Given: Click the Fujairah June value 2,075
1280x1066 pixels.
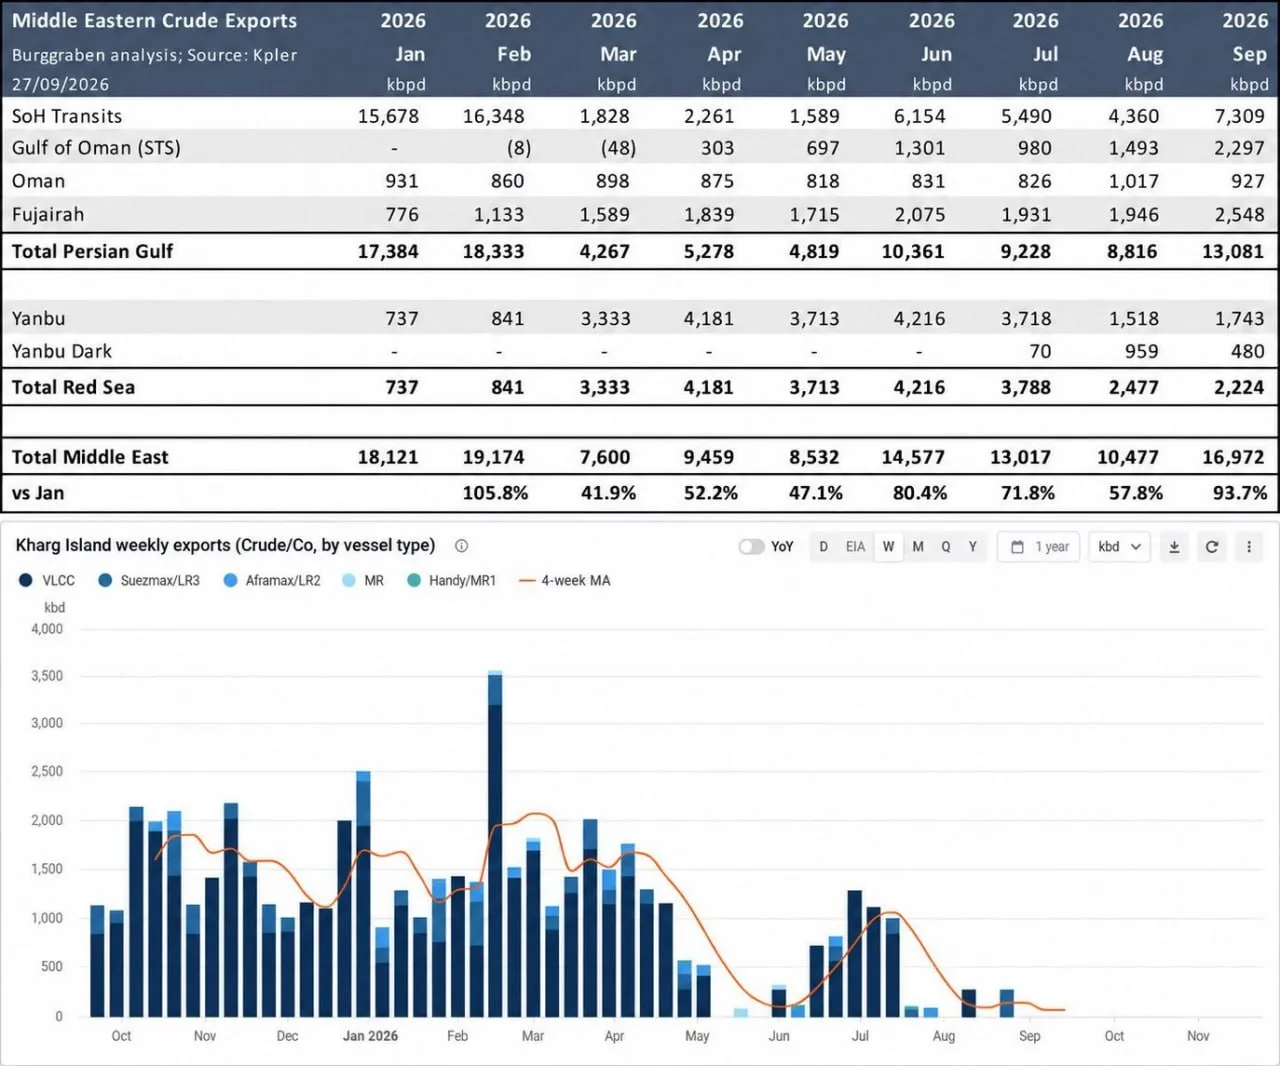Looking at the screenshot, I should coord(920,214).
